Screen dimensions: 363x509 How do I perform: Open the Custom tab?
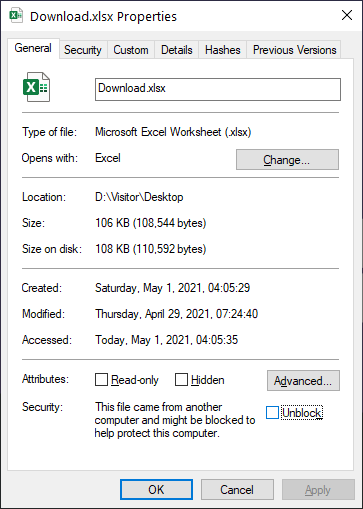coord(131,50)
